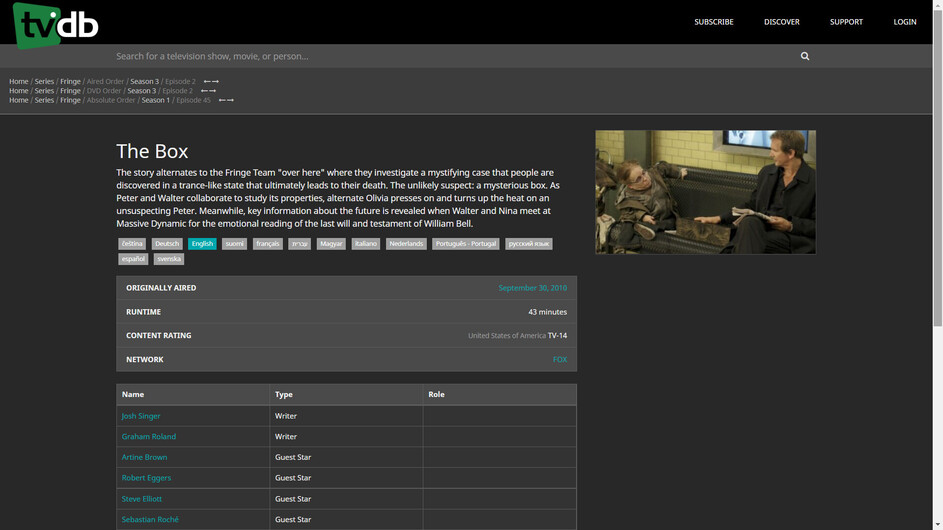The height and width of the screenshot is (530, 943).
Task: Open Fringe in Aired Order breadcrumb
Action: click(x=70, y=81)
